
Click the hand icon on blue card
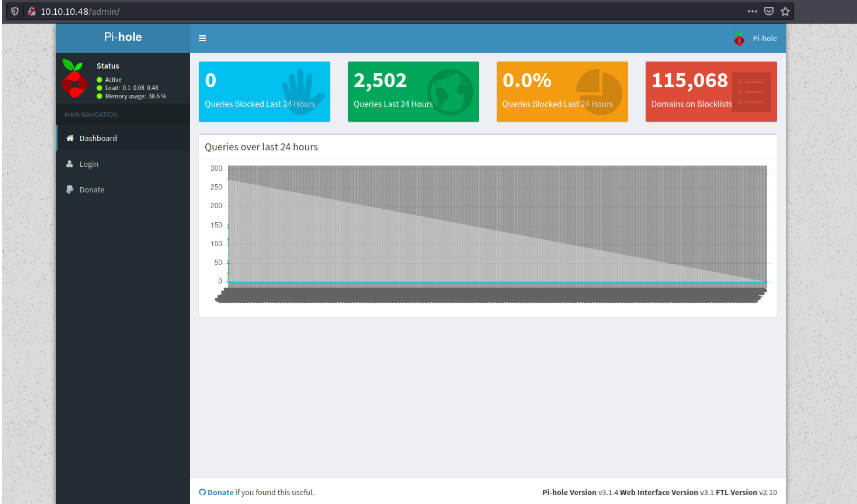[303, 92]
